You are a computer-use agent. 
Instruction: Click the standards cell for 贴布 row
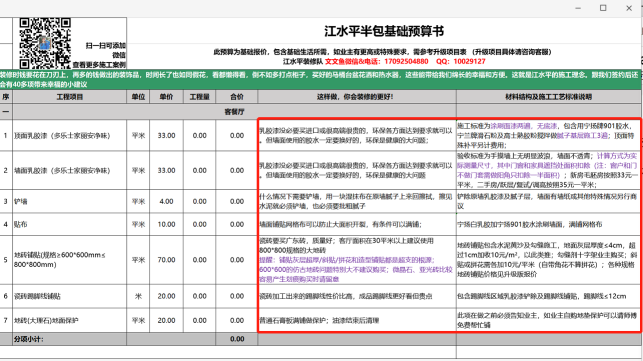[549, 224]
